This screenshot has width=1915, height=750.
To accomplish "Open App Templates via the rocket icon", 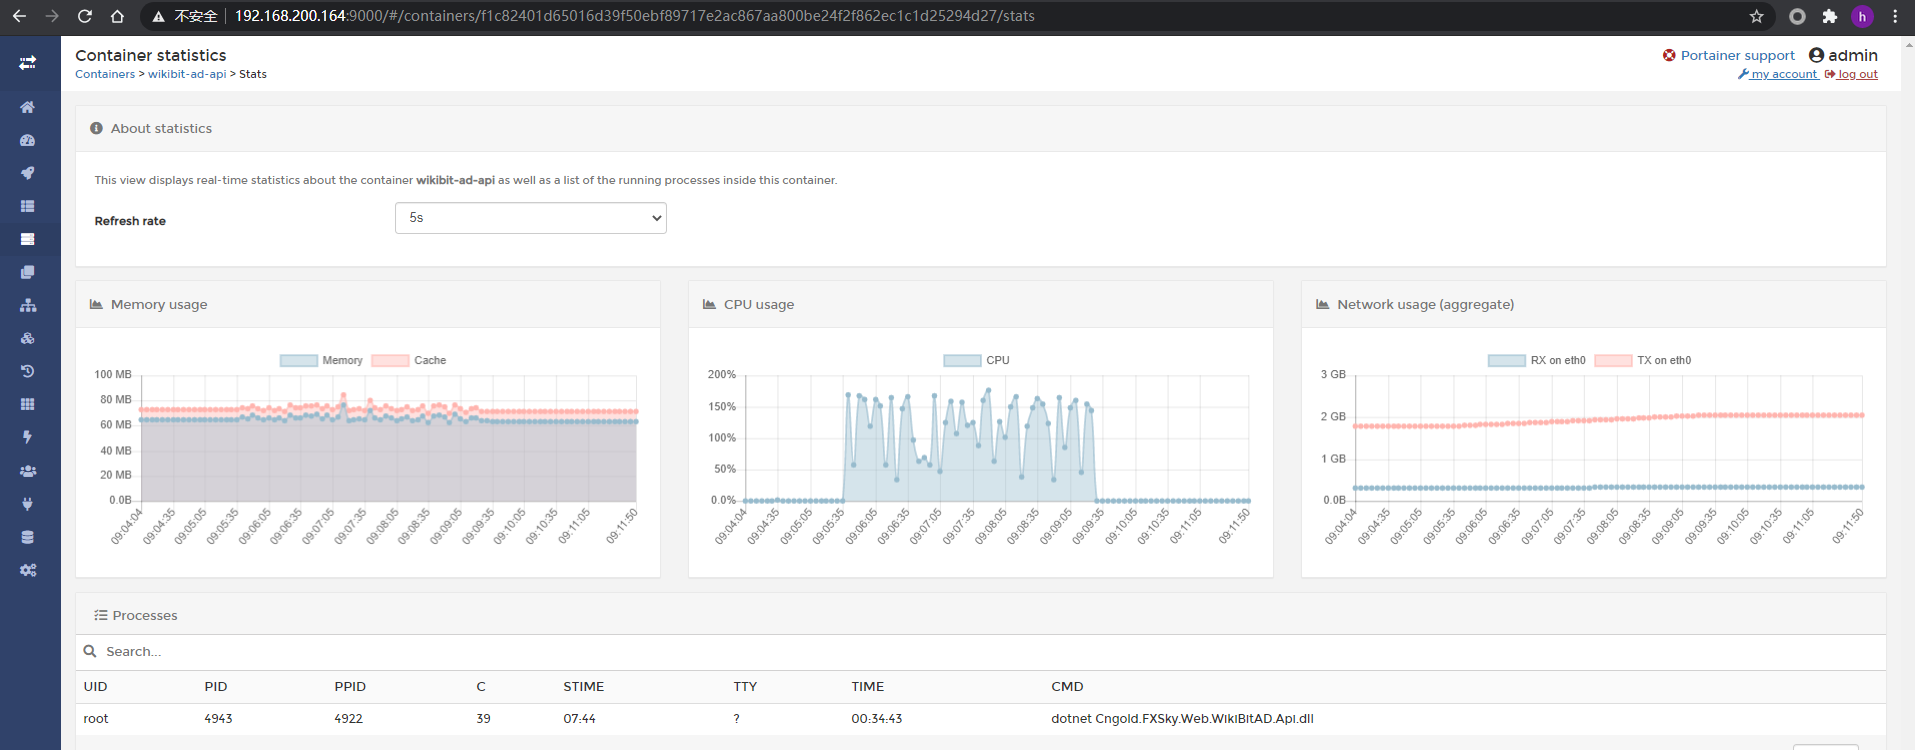I will (28, 173).
